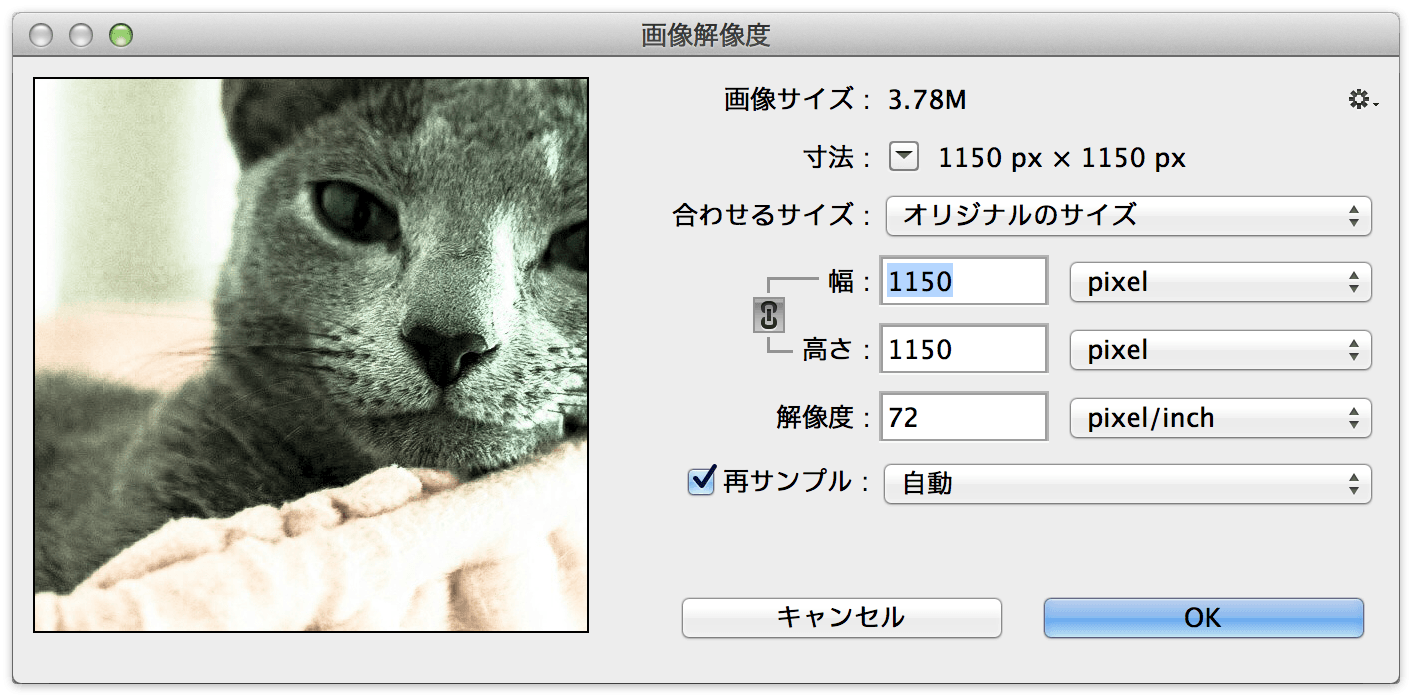The image size is (1412, 696).
Task: Open the gear settings menu
Action: pos(1362,100)
